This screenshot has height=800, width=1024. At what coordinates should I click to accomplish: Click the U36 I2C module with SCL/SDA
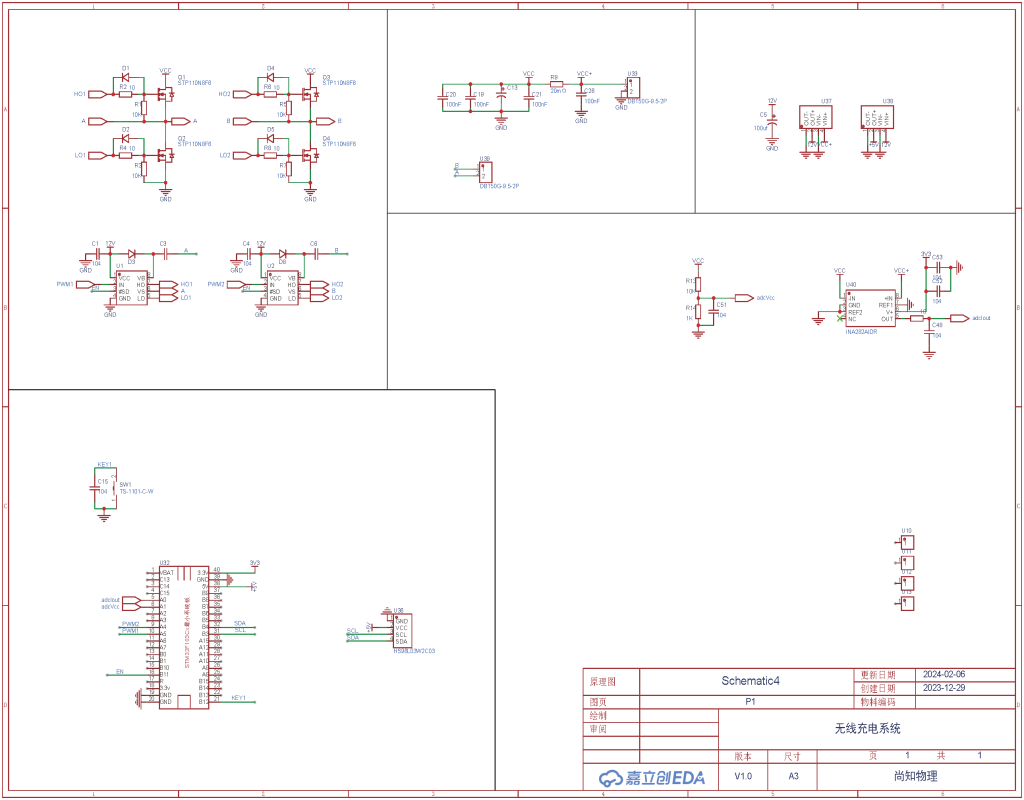407,631
